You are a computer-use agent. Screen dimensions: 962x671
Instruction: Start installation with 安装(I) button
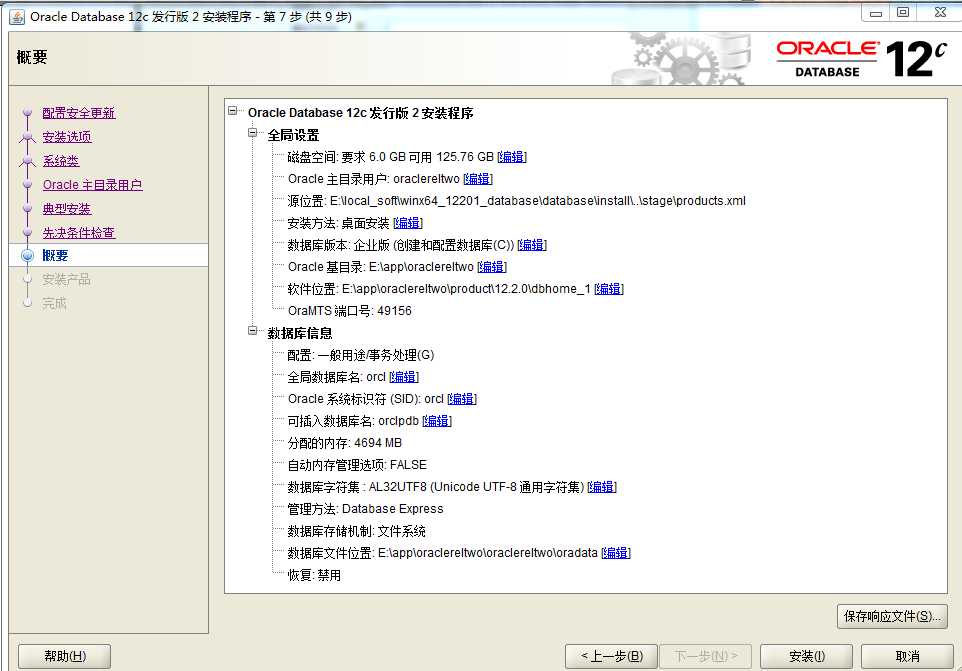pyautogui.click(x=806, y=656)
